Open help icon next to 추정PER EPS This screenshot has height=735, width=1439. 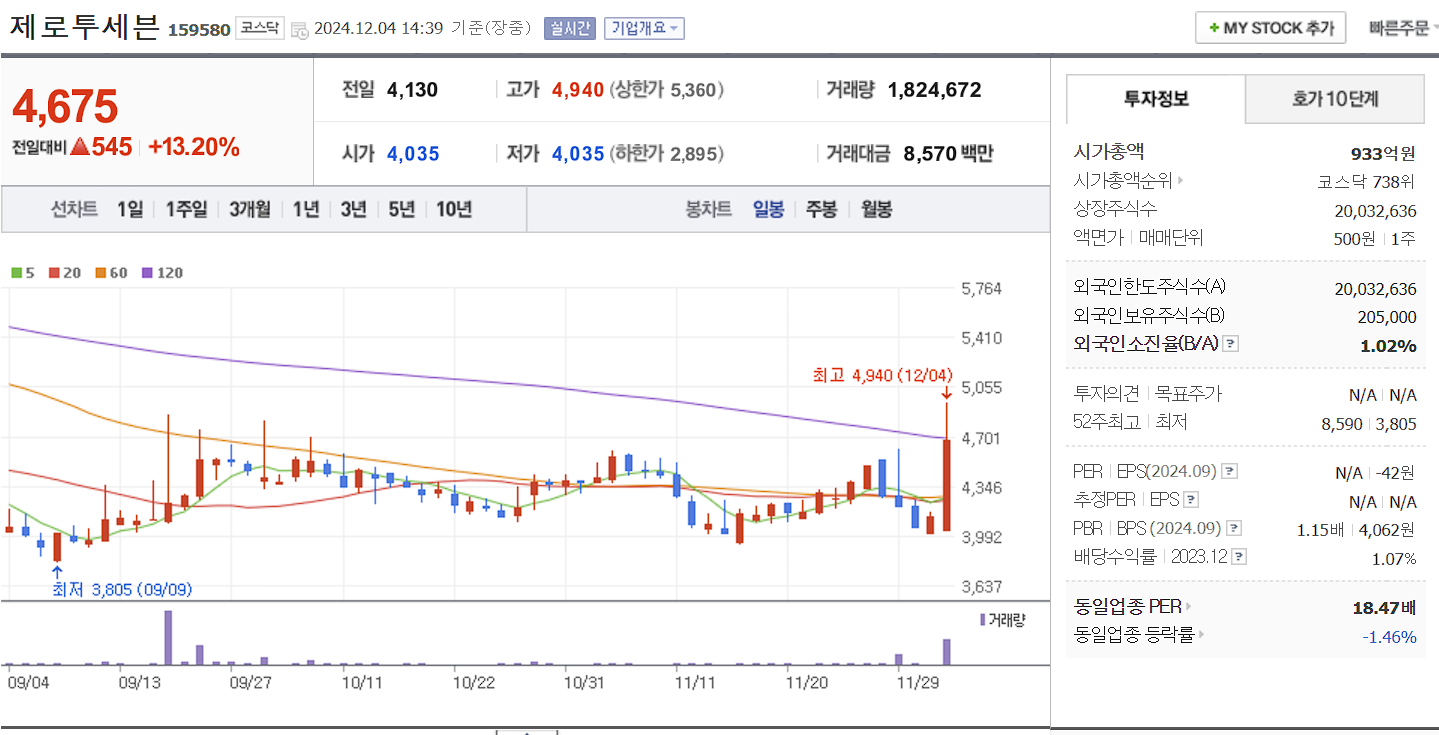pos(1191,501)
